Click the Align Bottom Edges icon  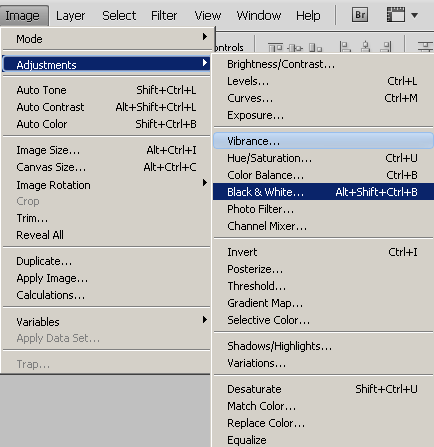[315, 48]
